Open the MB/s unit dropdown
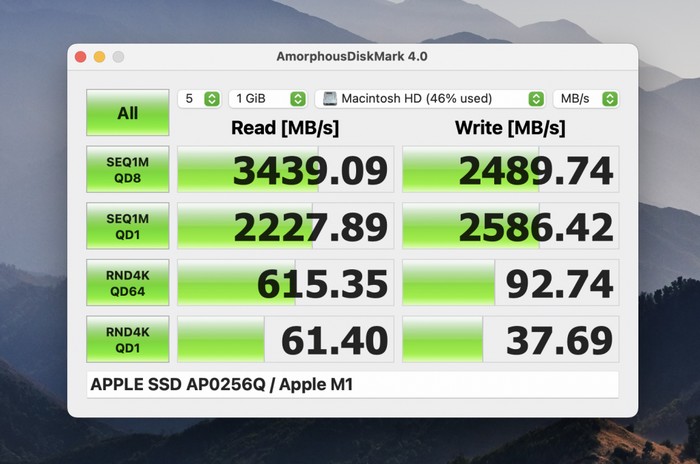Image resolution: width=700 pixels, height=464 pixels. 586,99
